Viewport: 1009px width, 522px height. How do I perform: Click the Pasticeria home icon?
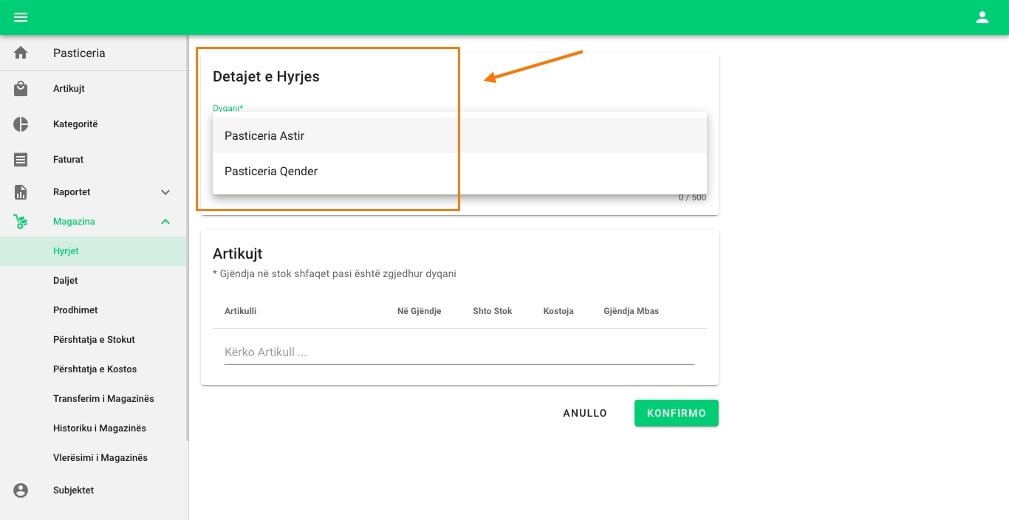[20, 53]
